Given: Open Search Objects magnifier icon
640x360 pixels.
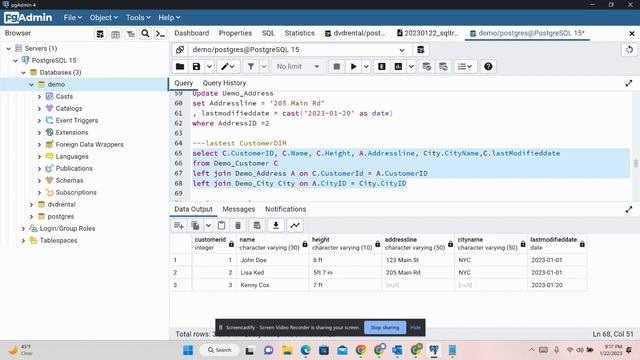Looking at the screenshot, I should [145, 33].
